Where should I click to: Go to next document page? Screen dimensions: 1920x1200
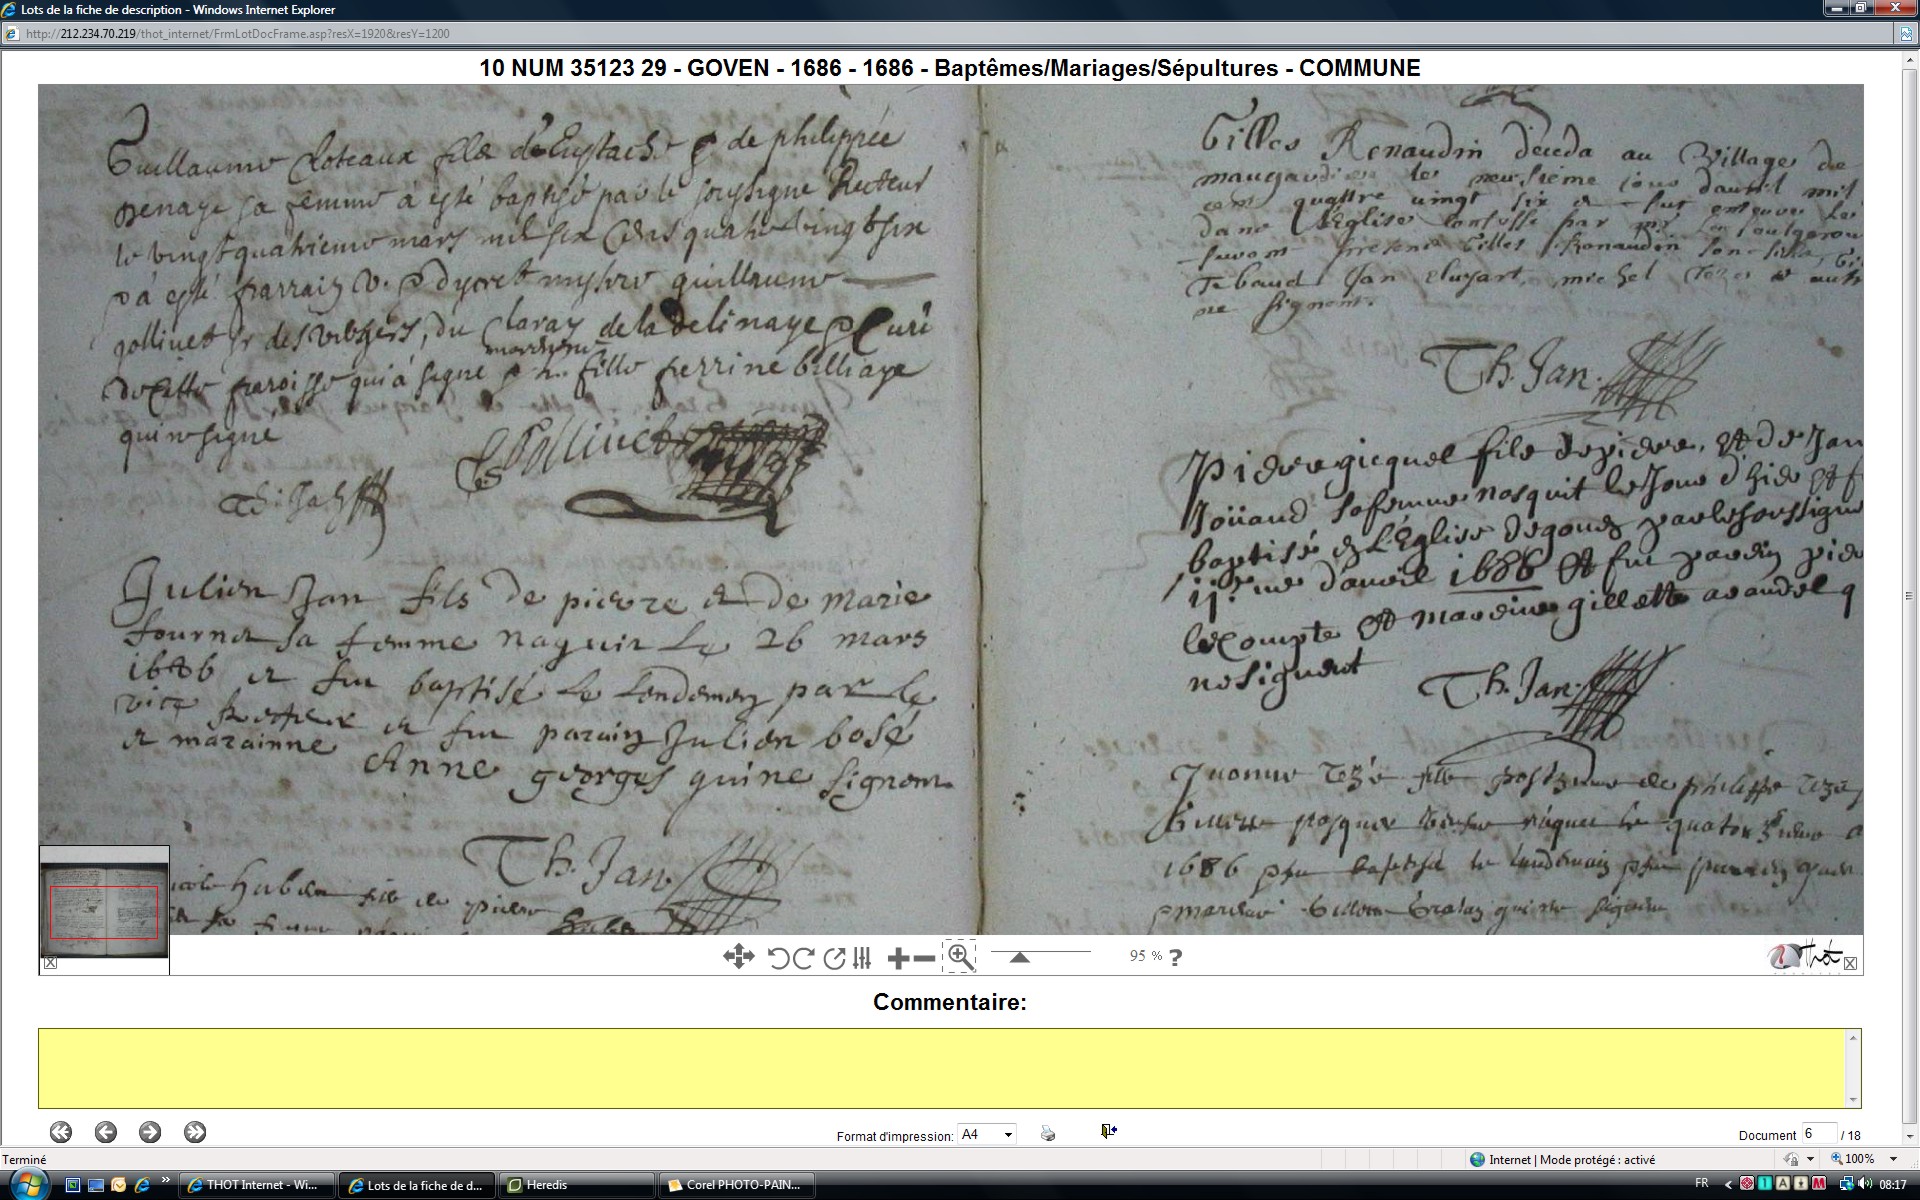pos(150,1132)
